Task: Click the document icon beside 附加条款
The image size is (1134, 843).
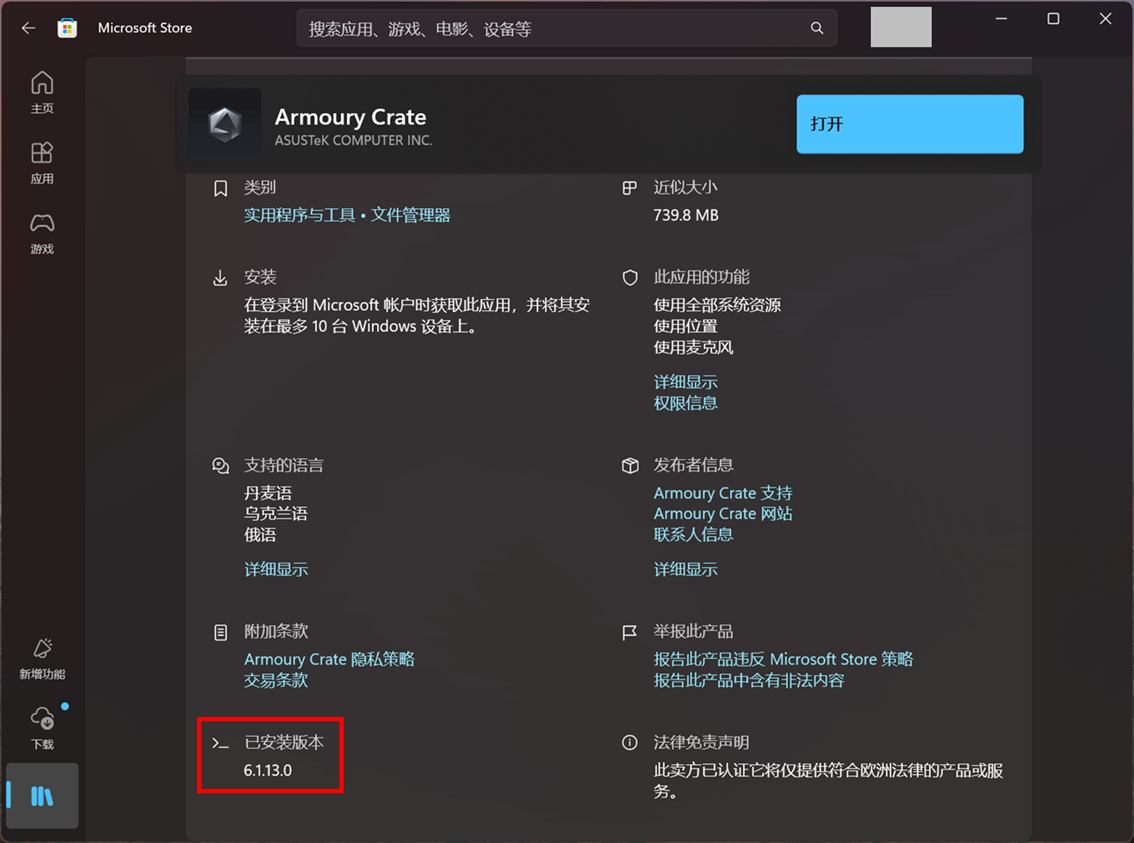Action: [221, 633]
